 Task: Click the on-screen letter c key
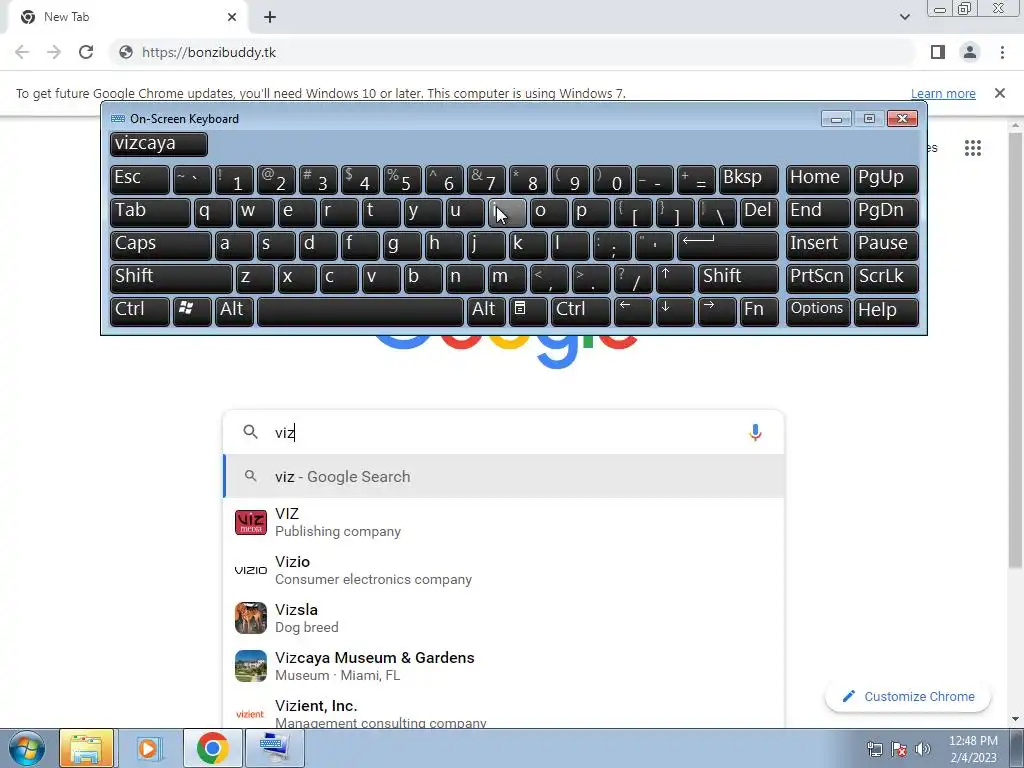point(340,278)
